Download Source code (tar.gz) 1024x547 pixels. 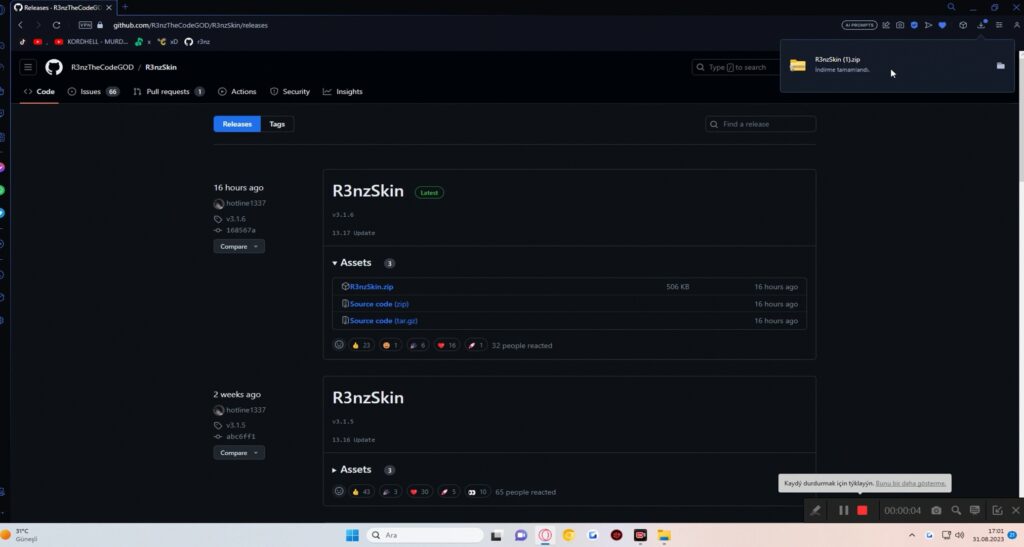pos(383,320)
